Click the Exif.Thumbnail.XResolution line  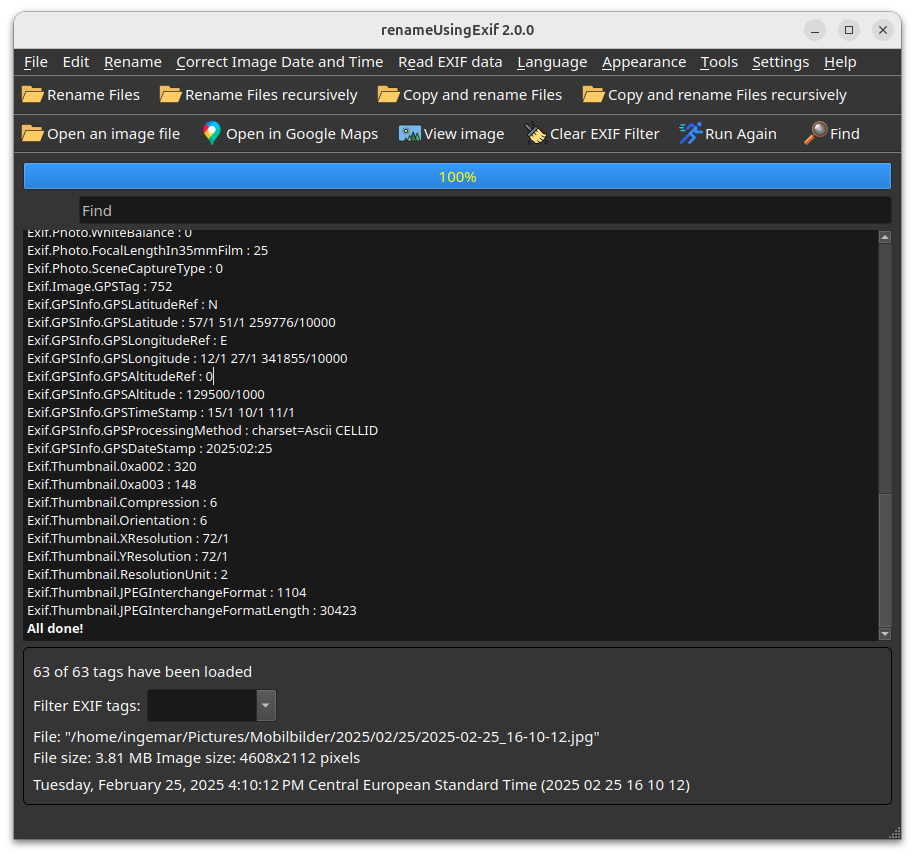point(128,539)
